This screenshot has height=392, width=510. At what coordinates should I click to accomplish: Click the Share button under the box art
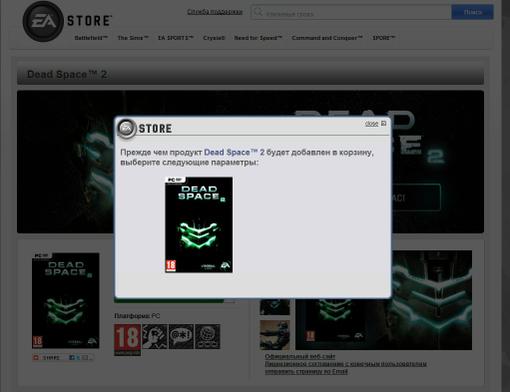[x=47, y=358]
